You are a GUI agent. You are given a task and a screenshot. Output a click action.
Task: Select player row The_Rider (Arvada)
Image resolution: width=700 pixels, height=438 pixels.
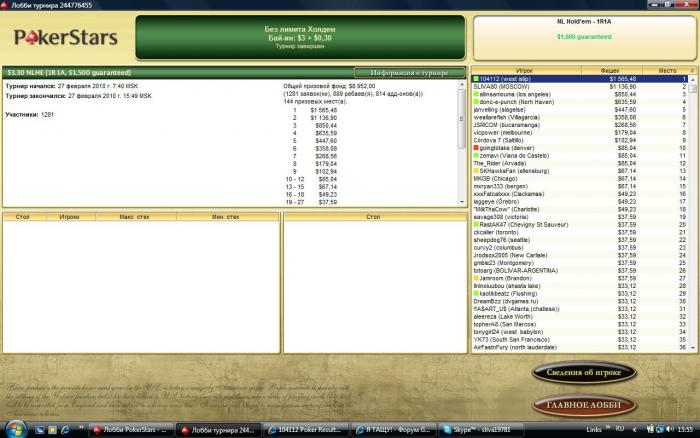pos(580,163)
